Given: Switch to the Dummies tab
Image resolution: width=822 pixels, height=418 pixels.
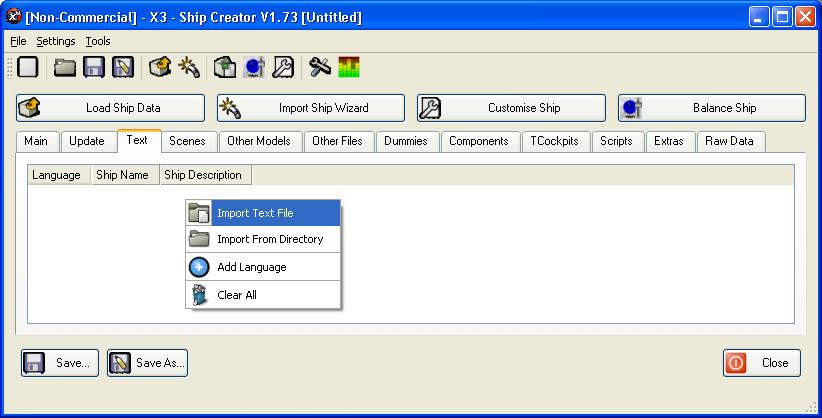Looking at the screenshot, I should click(406, 141).
